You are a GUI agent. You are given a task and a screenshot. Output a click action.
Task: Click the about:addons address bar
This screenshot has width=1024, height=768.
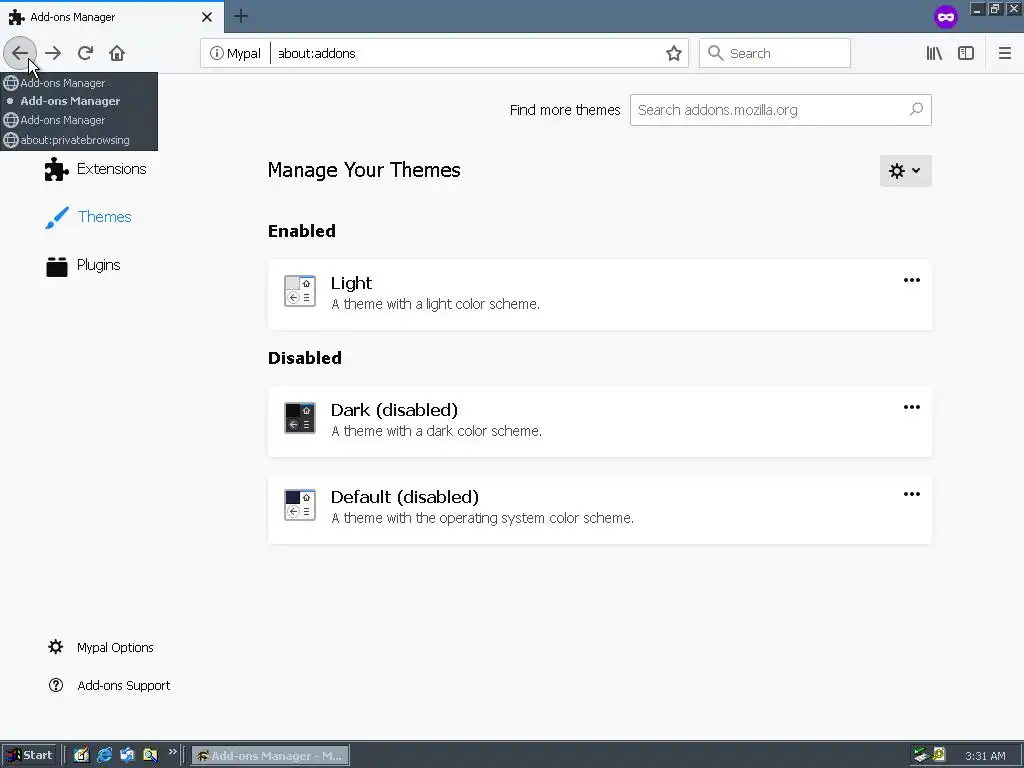pyautogui.click(x=467, y=53)
